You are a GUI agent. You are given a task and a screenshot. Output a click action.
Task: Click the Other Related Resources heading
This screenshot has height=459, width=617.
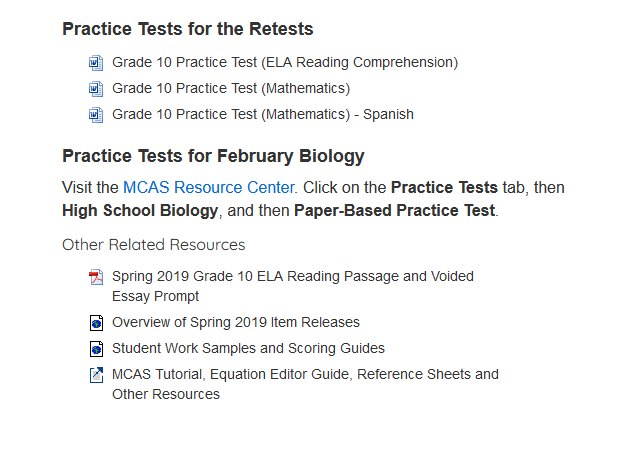153,245
